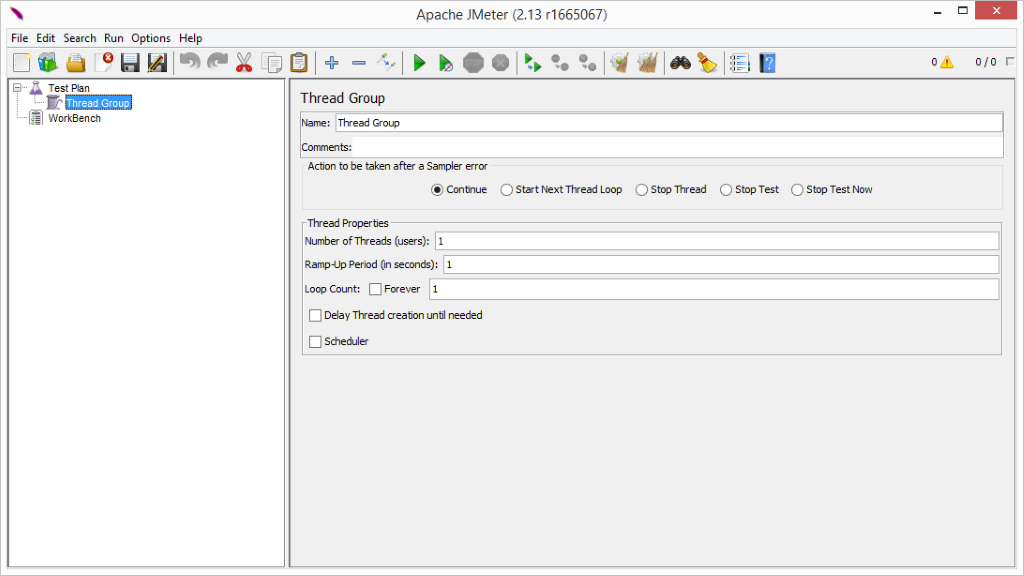This screenshot has height=576, width=1024.
Task: Click the Loop Count value field
Action: [714, 289]
